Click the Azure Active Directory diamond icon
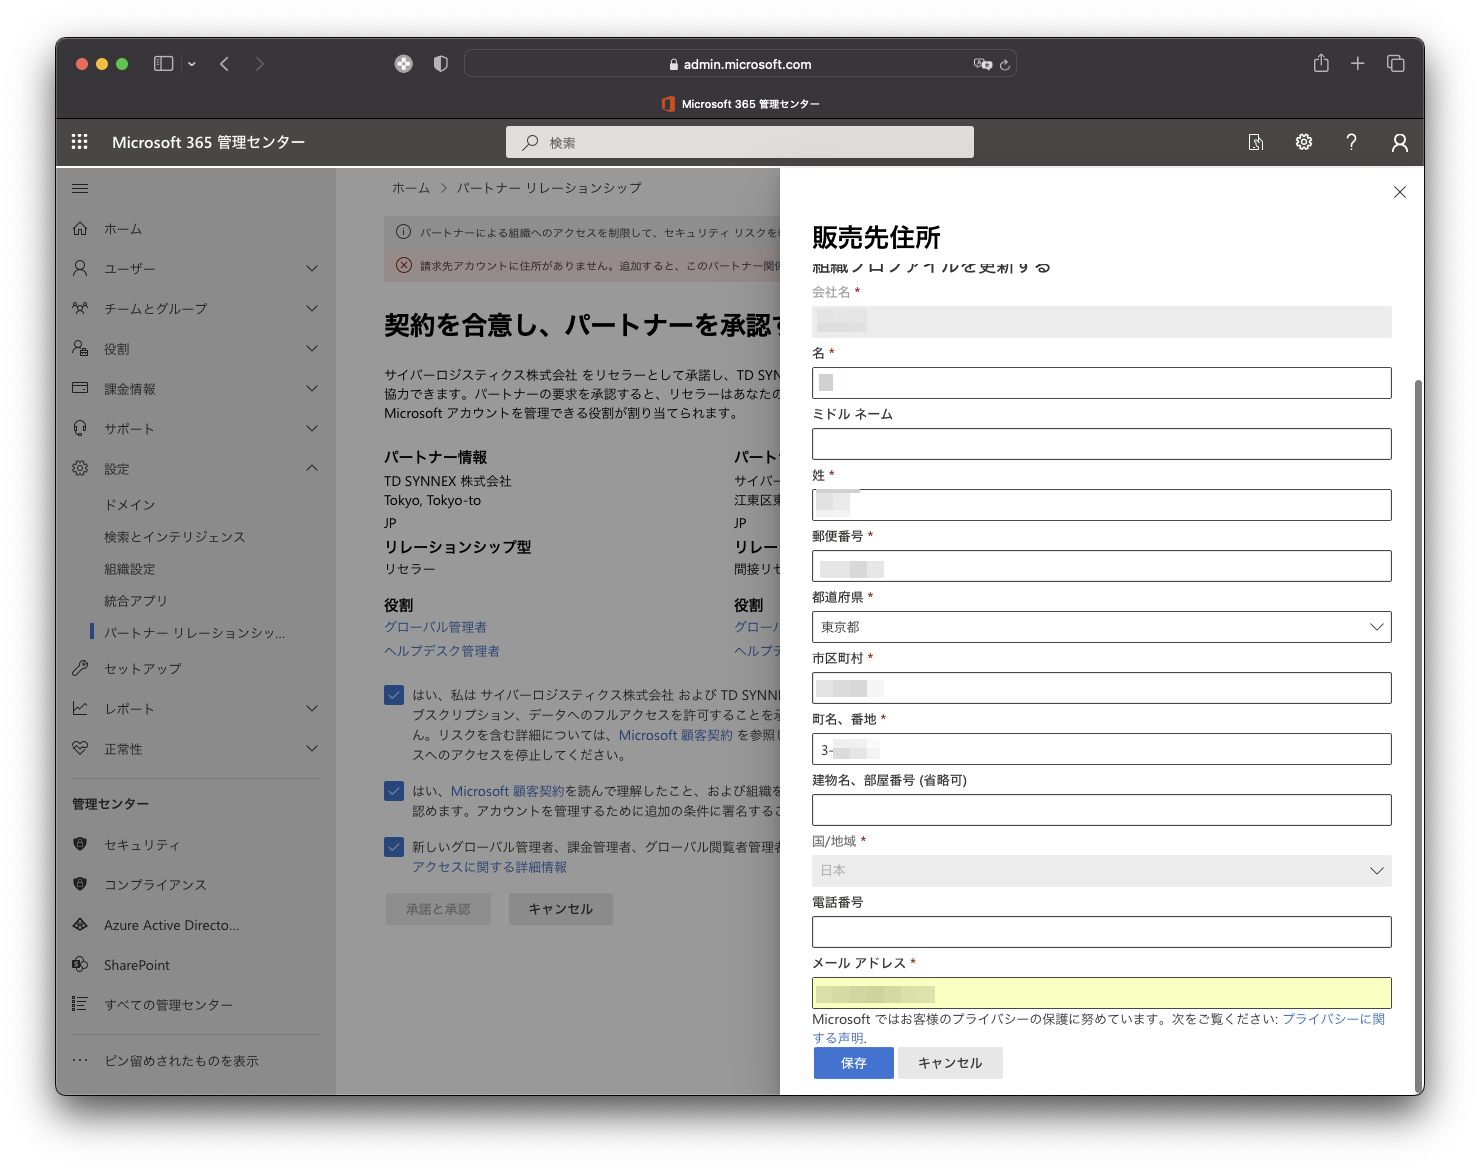The width and height of the screenshot is (1480, 1169). point(80,925)
